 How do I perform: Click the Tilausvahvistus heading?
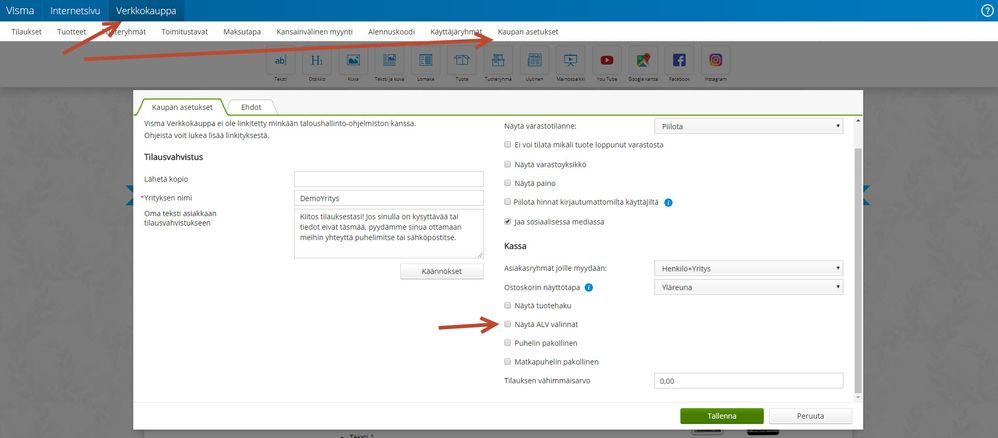coord(174,157)
